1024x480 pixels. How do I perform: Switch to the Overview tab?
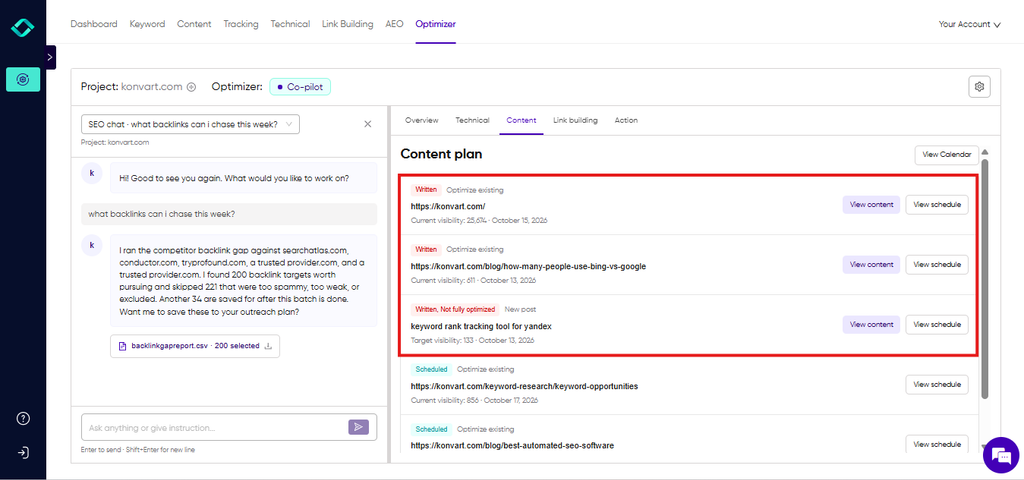coord(422,120)
